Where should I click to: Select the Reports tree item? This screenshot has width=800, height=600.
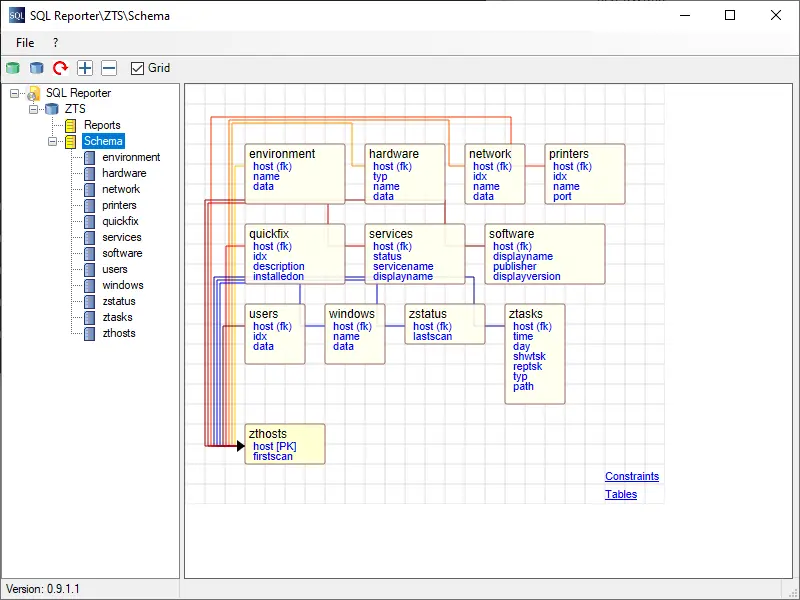[x=102, y=125]
